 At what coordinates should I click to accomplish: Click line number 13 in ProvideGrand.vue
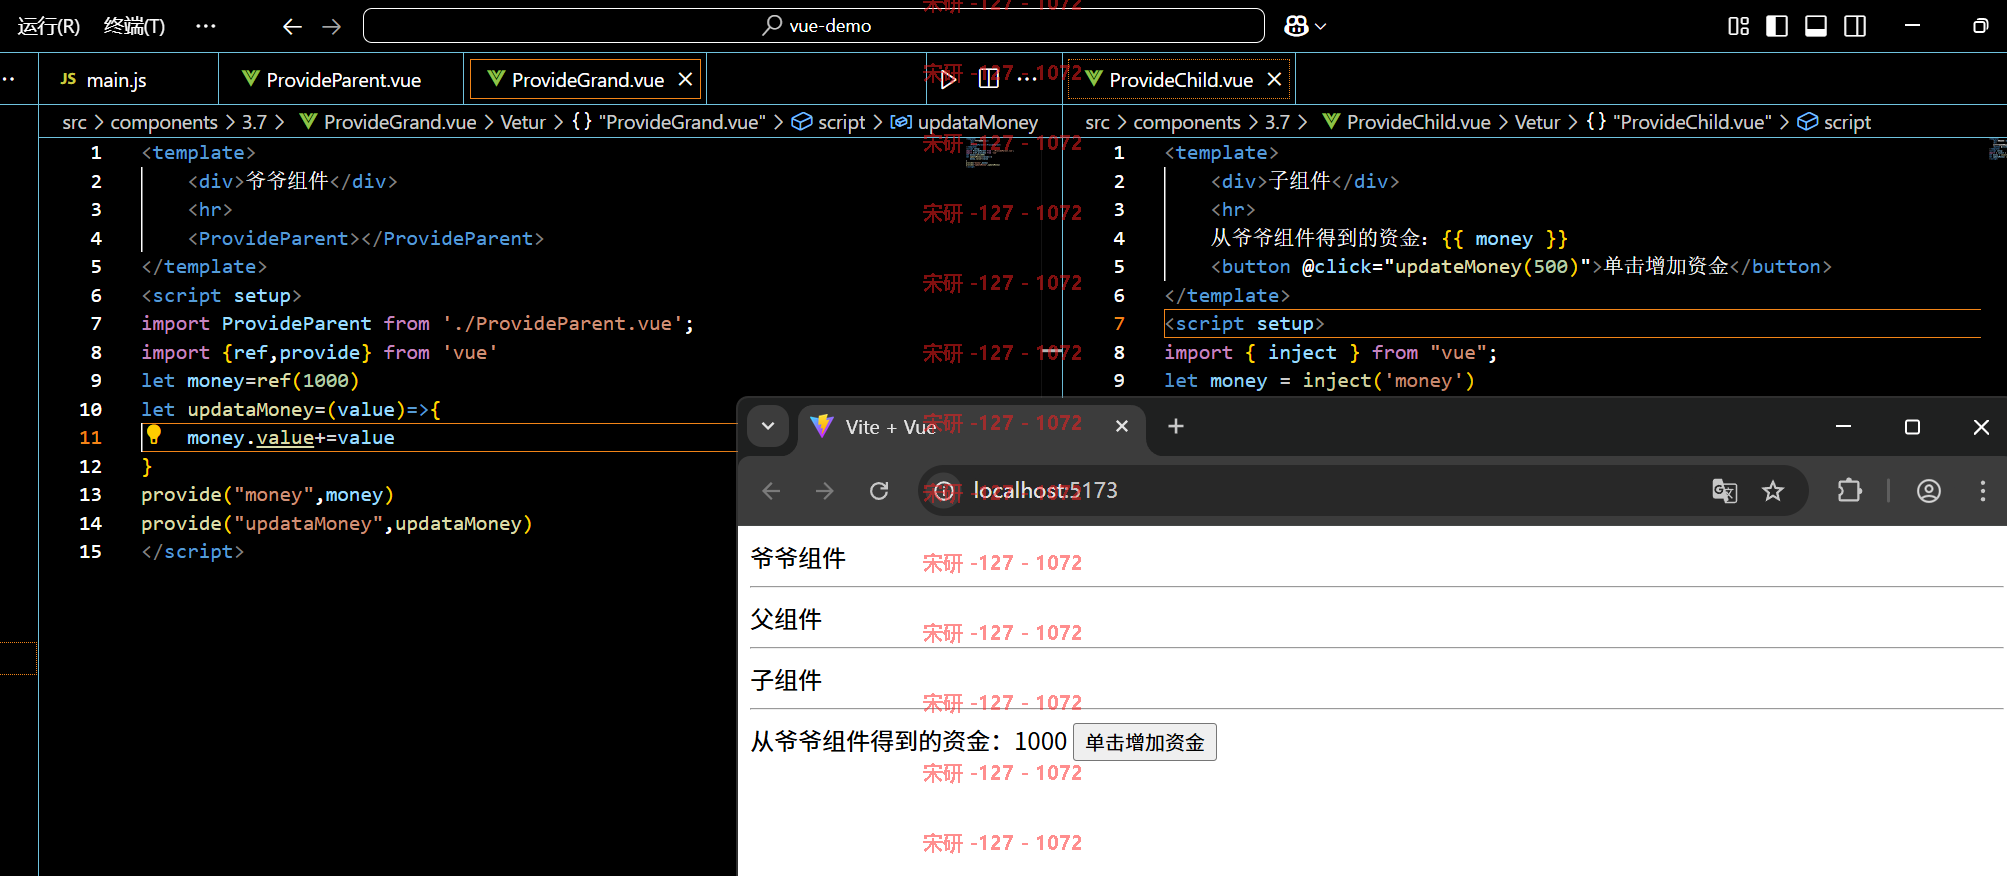pyautogui.click(x=90, y=495)
